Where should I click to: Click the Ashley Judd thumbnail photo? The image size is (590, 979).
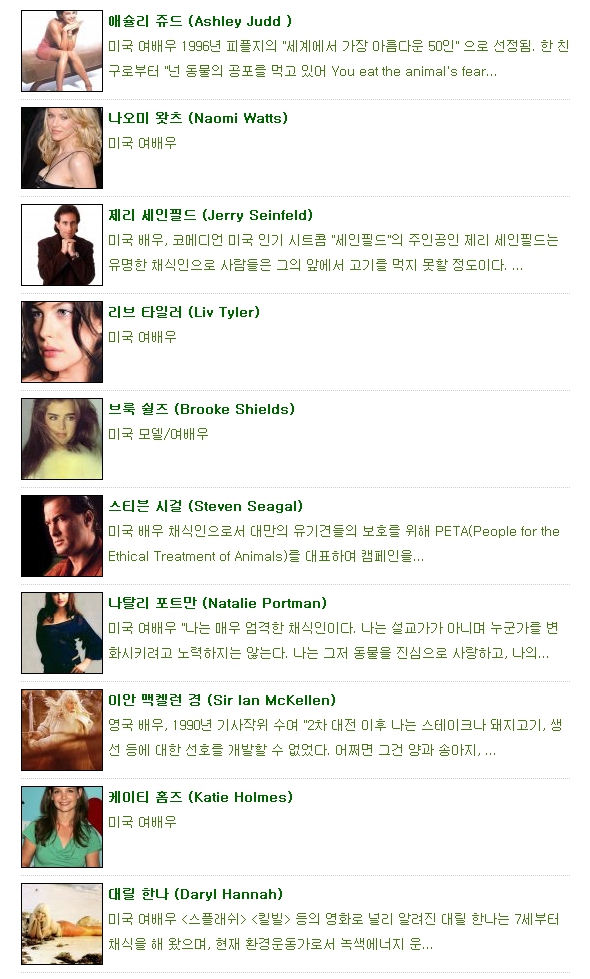coord(62,51)
